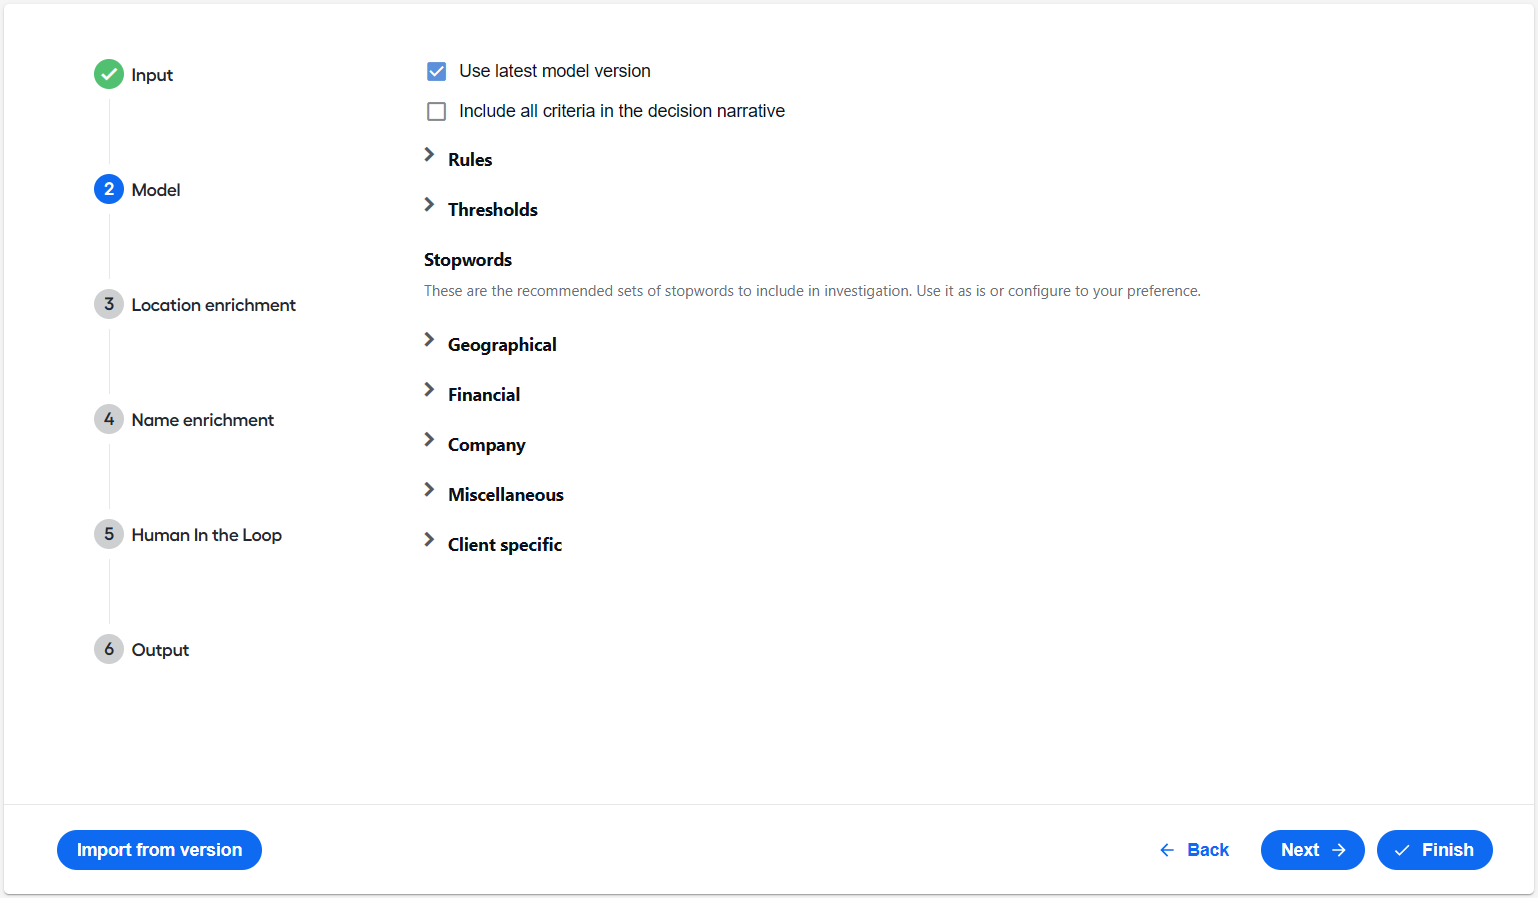Expand the Rules section
The image size is (1538, 898).
click(x=429, y=155)
